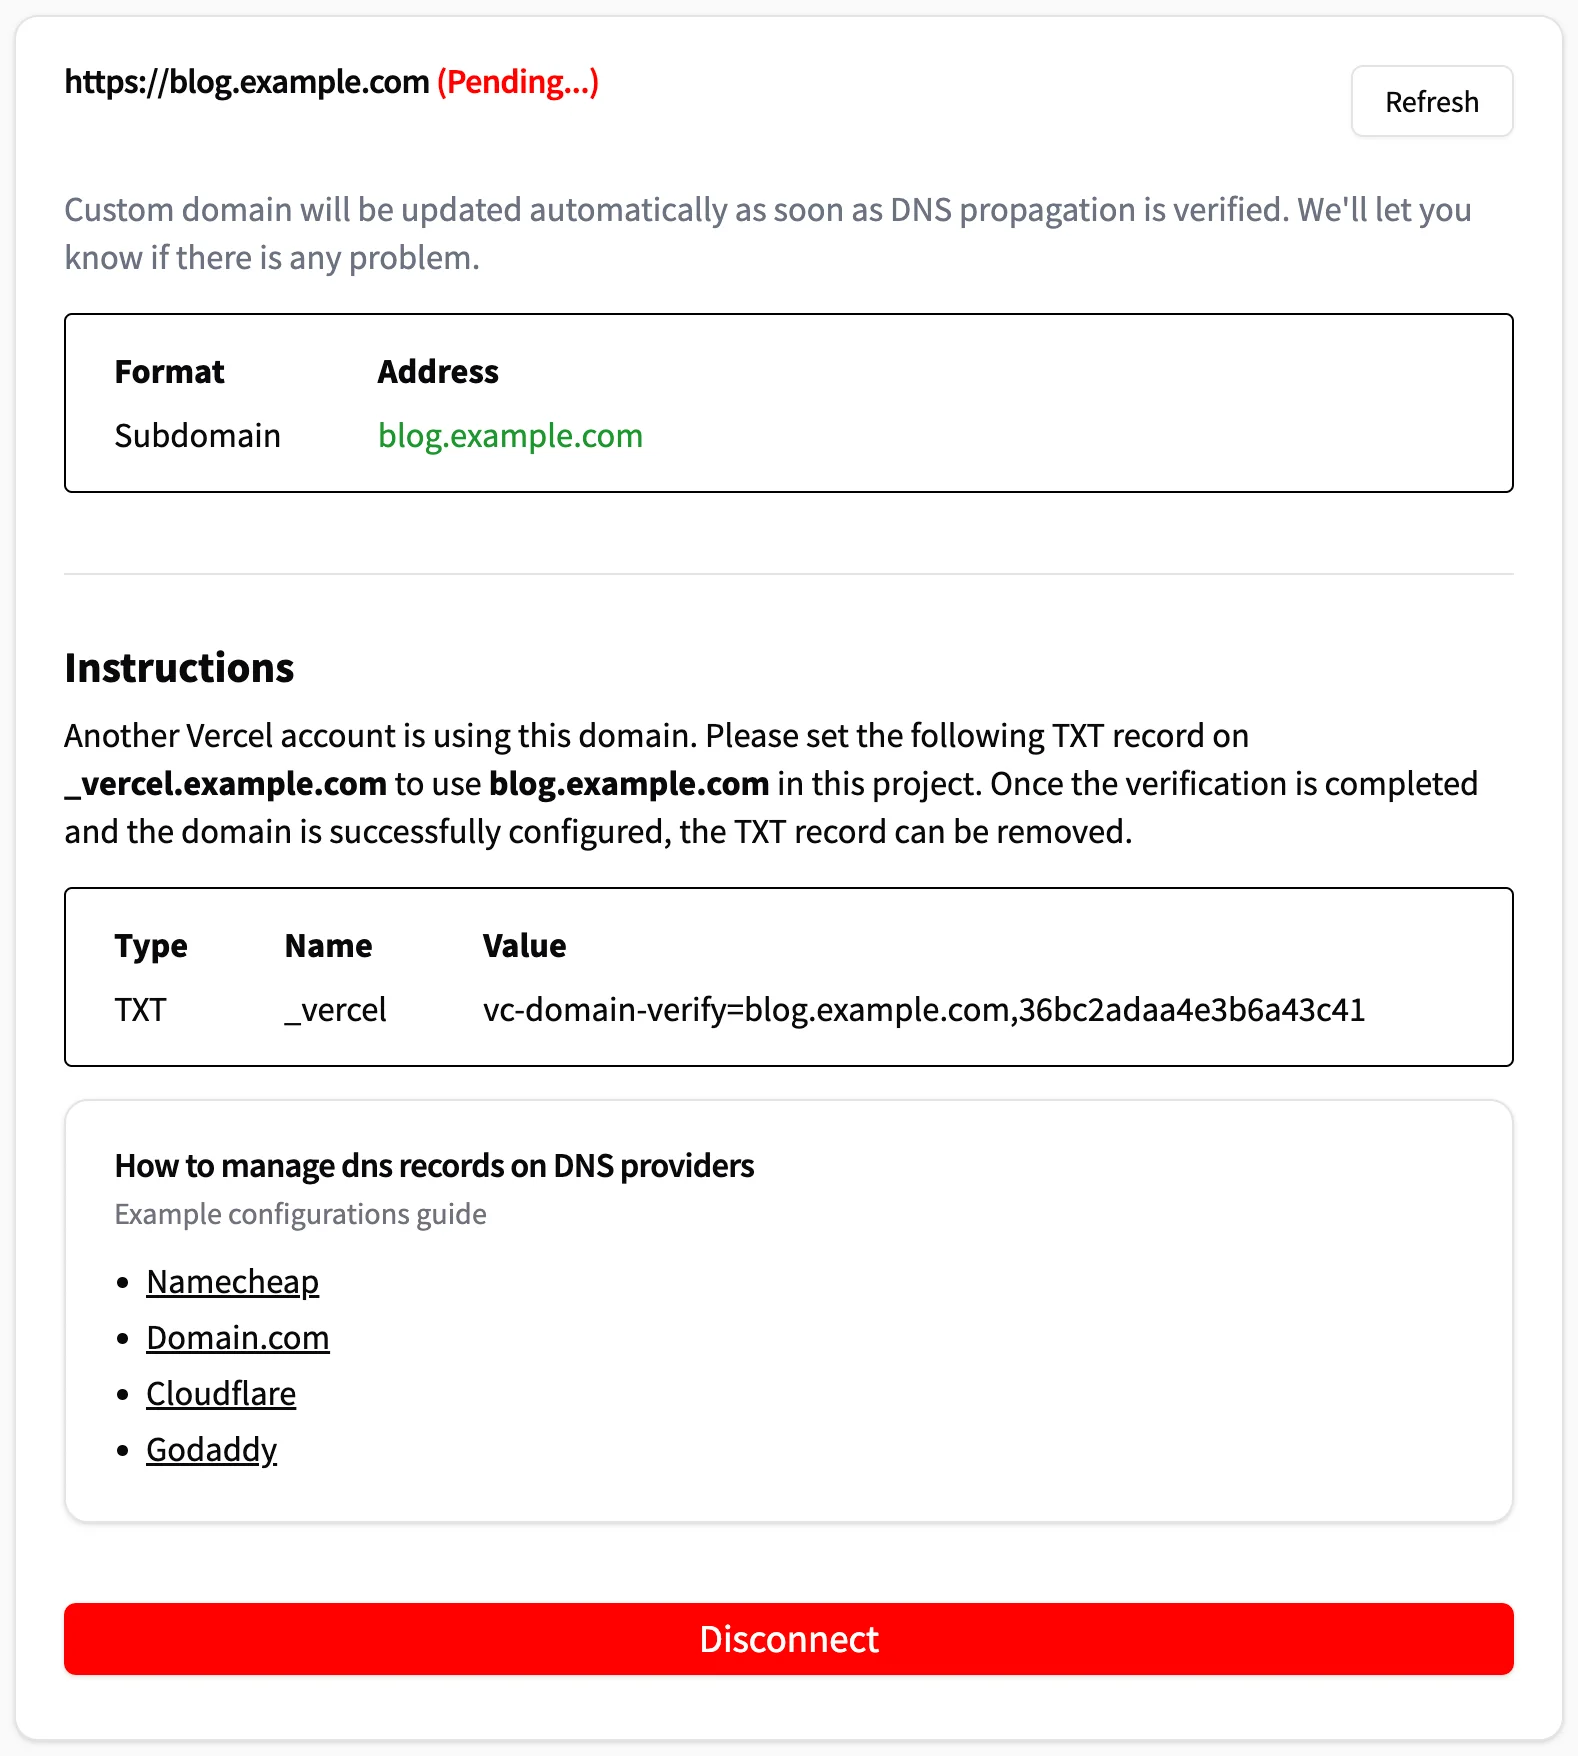Click the _vercel record Name field
Screen dimensions: 1578x1756
point(334,1009)
